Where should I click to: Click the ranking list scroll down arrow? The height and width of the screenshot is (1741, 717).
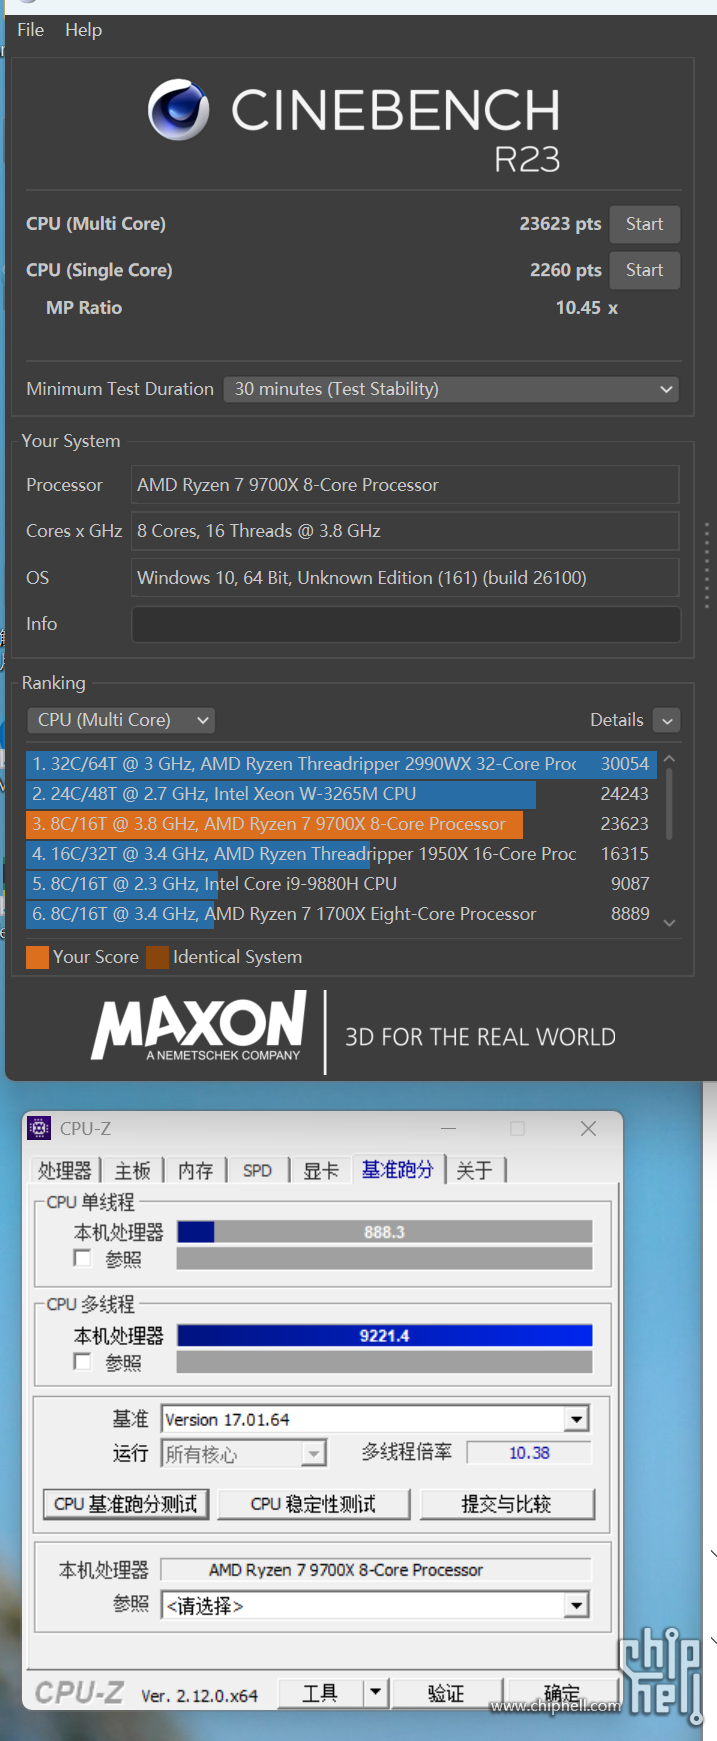click(669, 923)
